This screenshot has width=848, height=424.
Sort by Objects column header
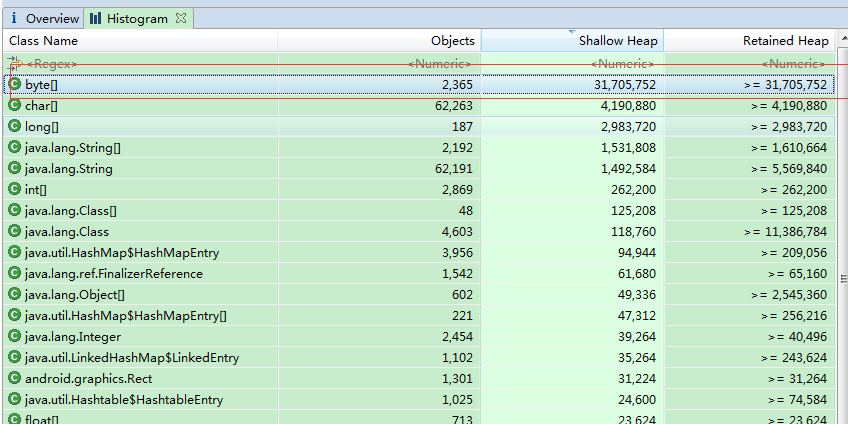[x=380, y=41]
